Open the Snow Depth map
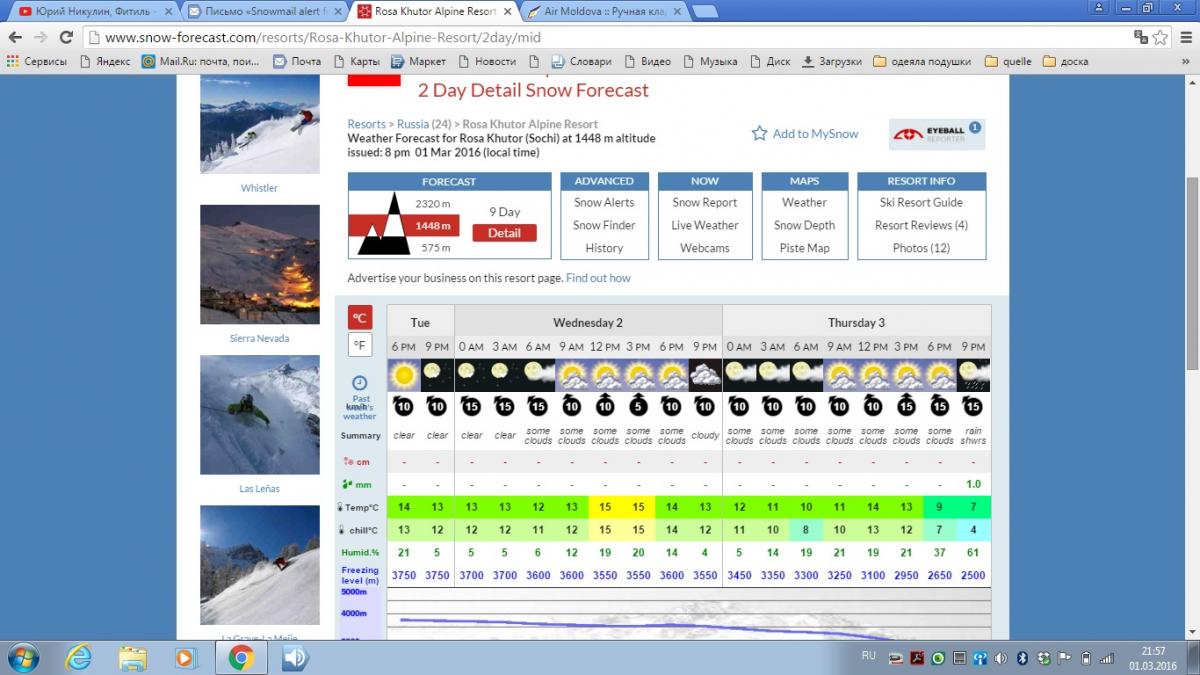1200x675 pixels. pos(804,225)
